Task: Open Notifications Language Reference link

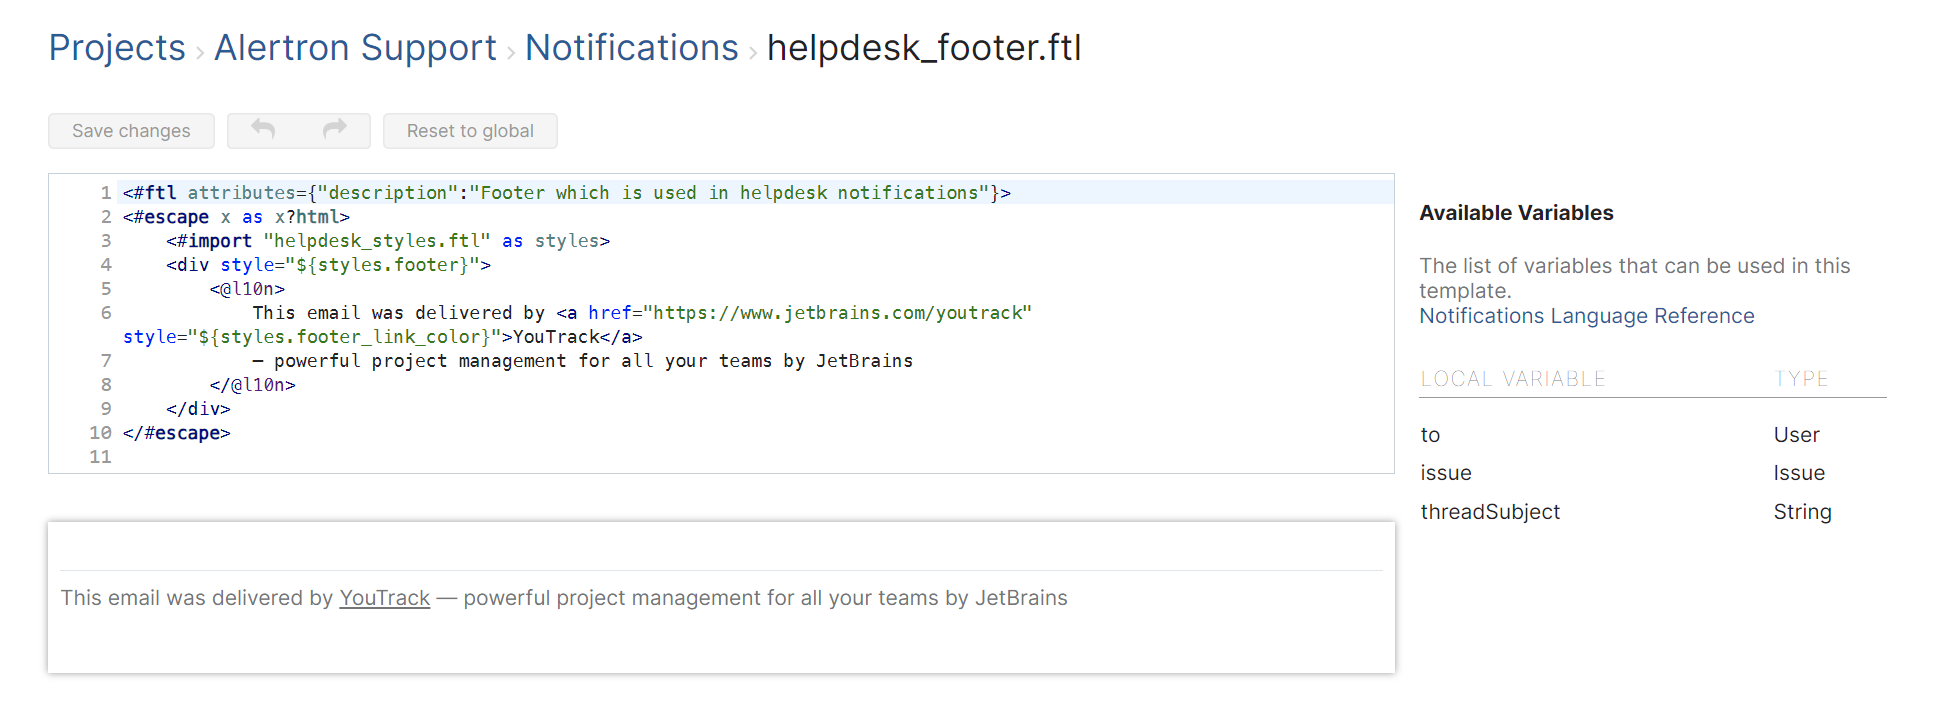Action: [x=1586, y=316]
